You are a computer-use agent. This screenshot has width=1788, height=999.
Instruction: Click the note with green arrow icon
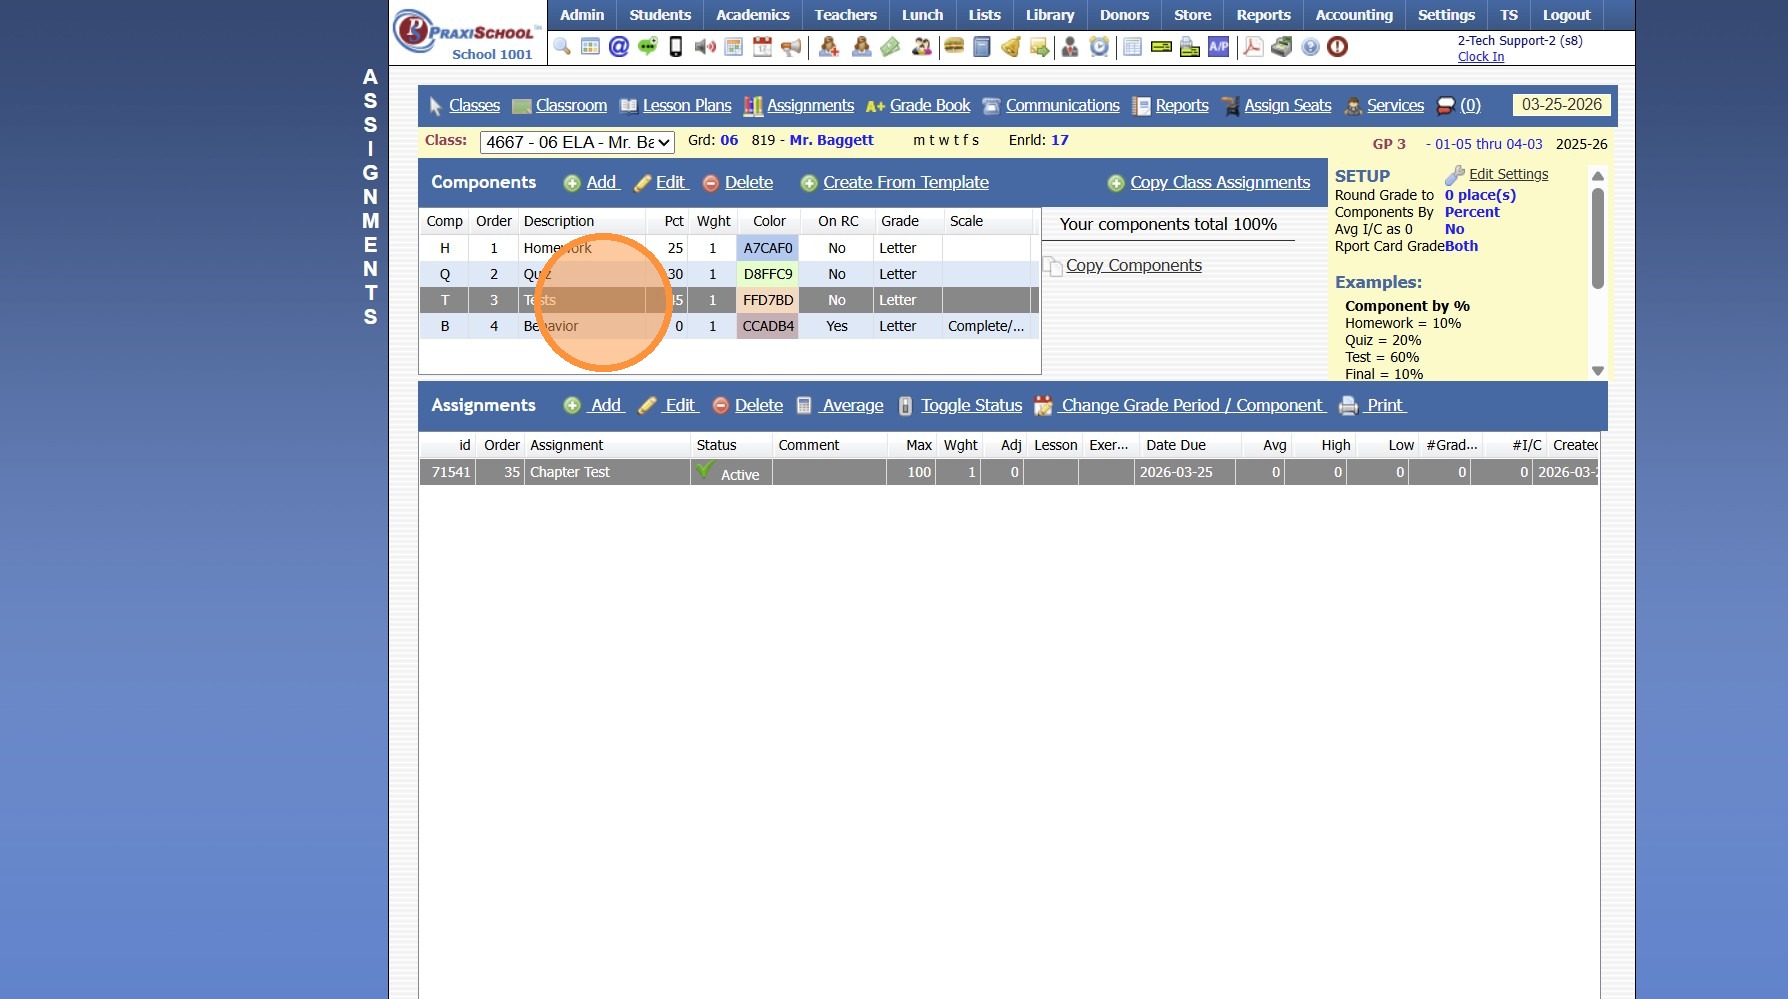[1040, 47]
